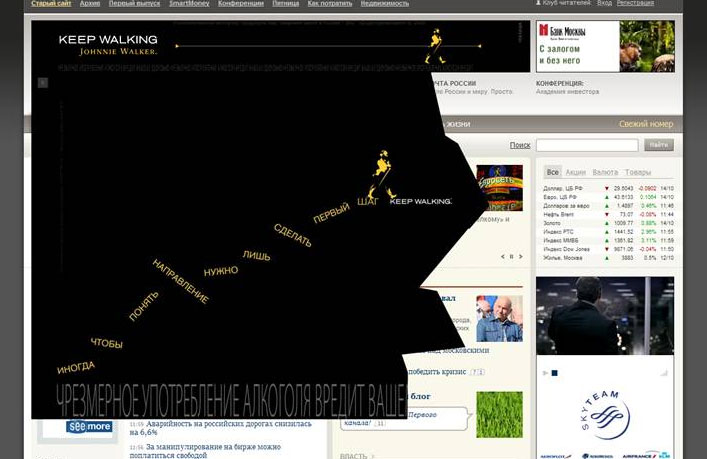Click the 'Нефть Brent' quote row
This screenshot has height=459, width=707.
tap(608, 214)
